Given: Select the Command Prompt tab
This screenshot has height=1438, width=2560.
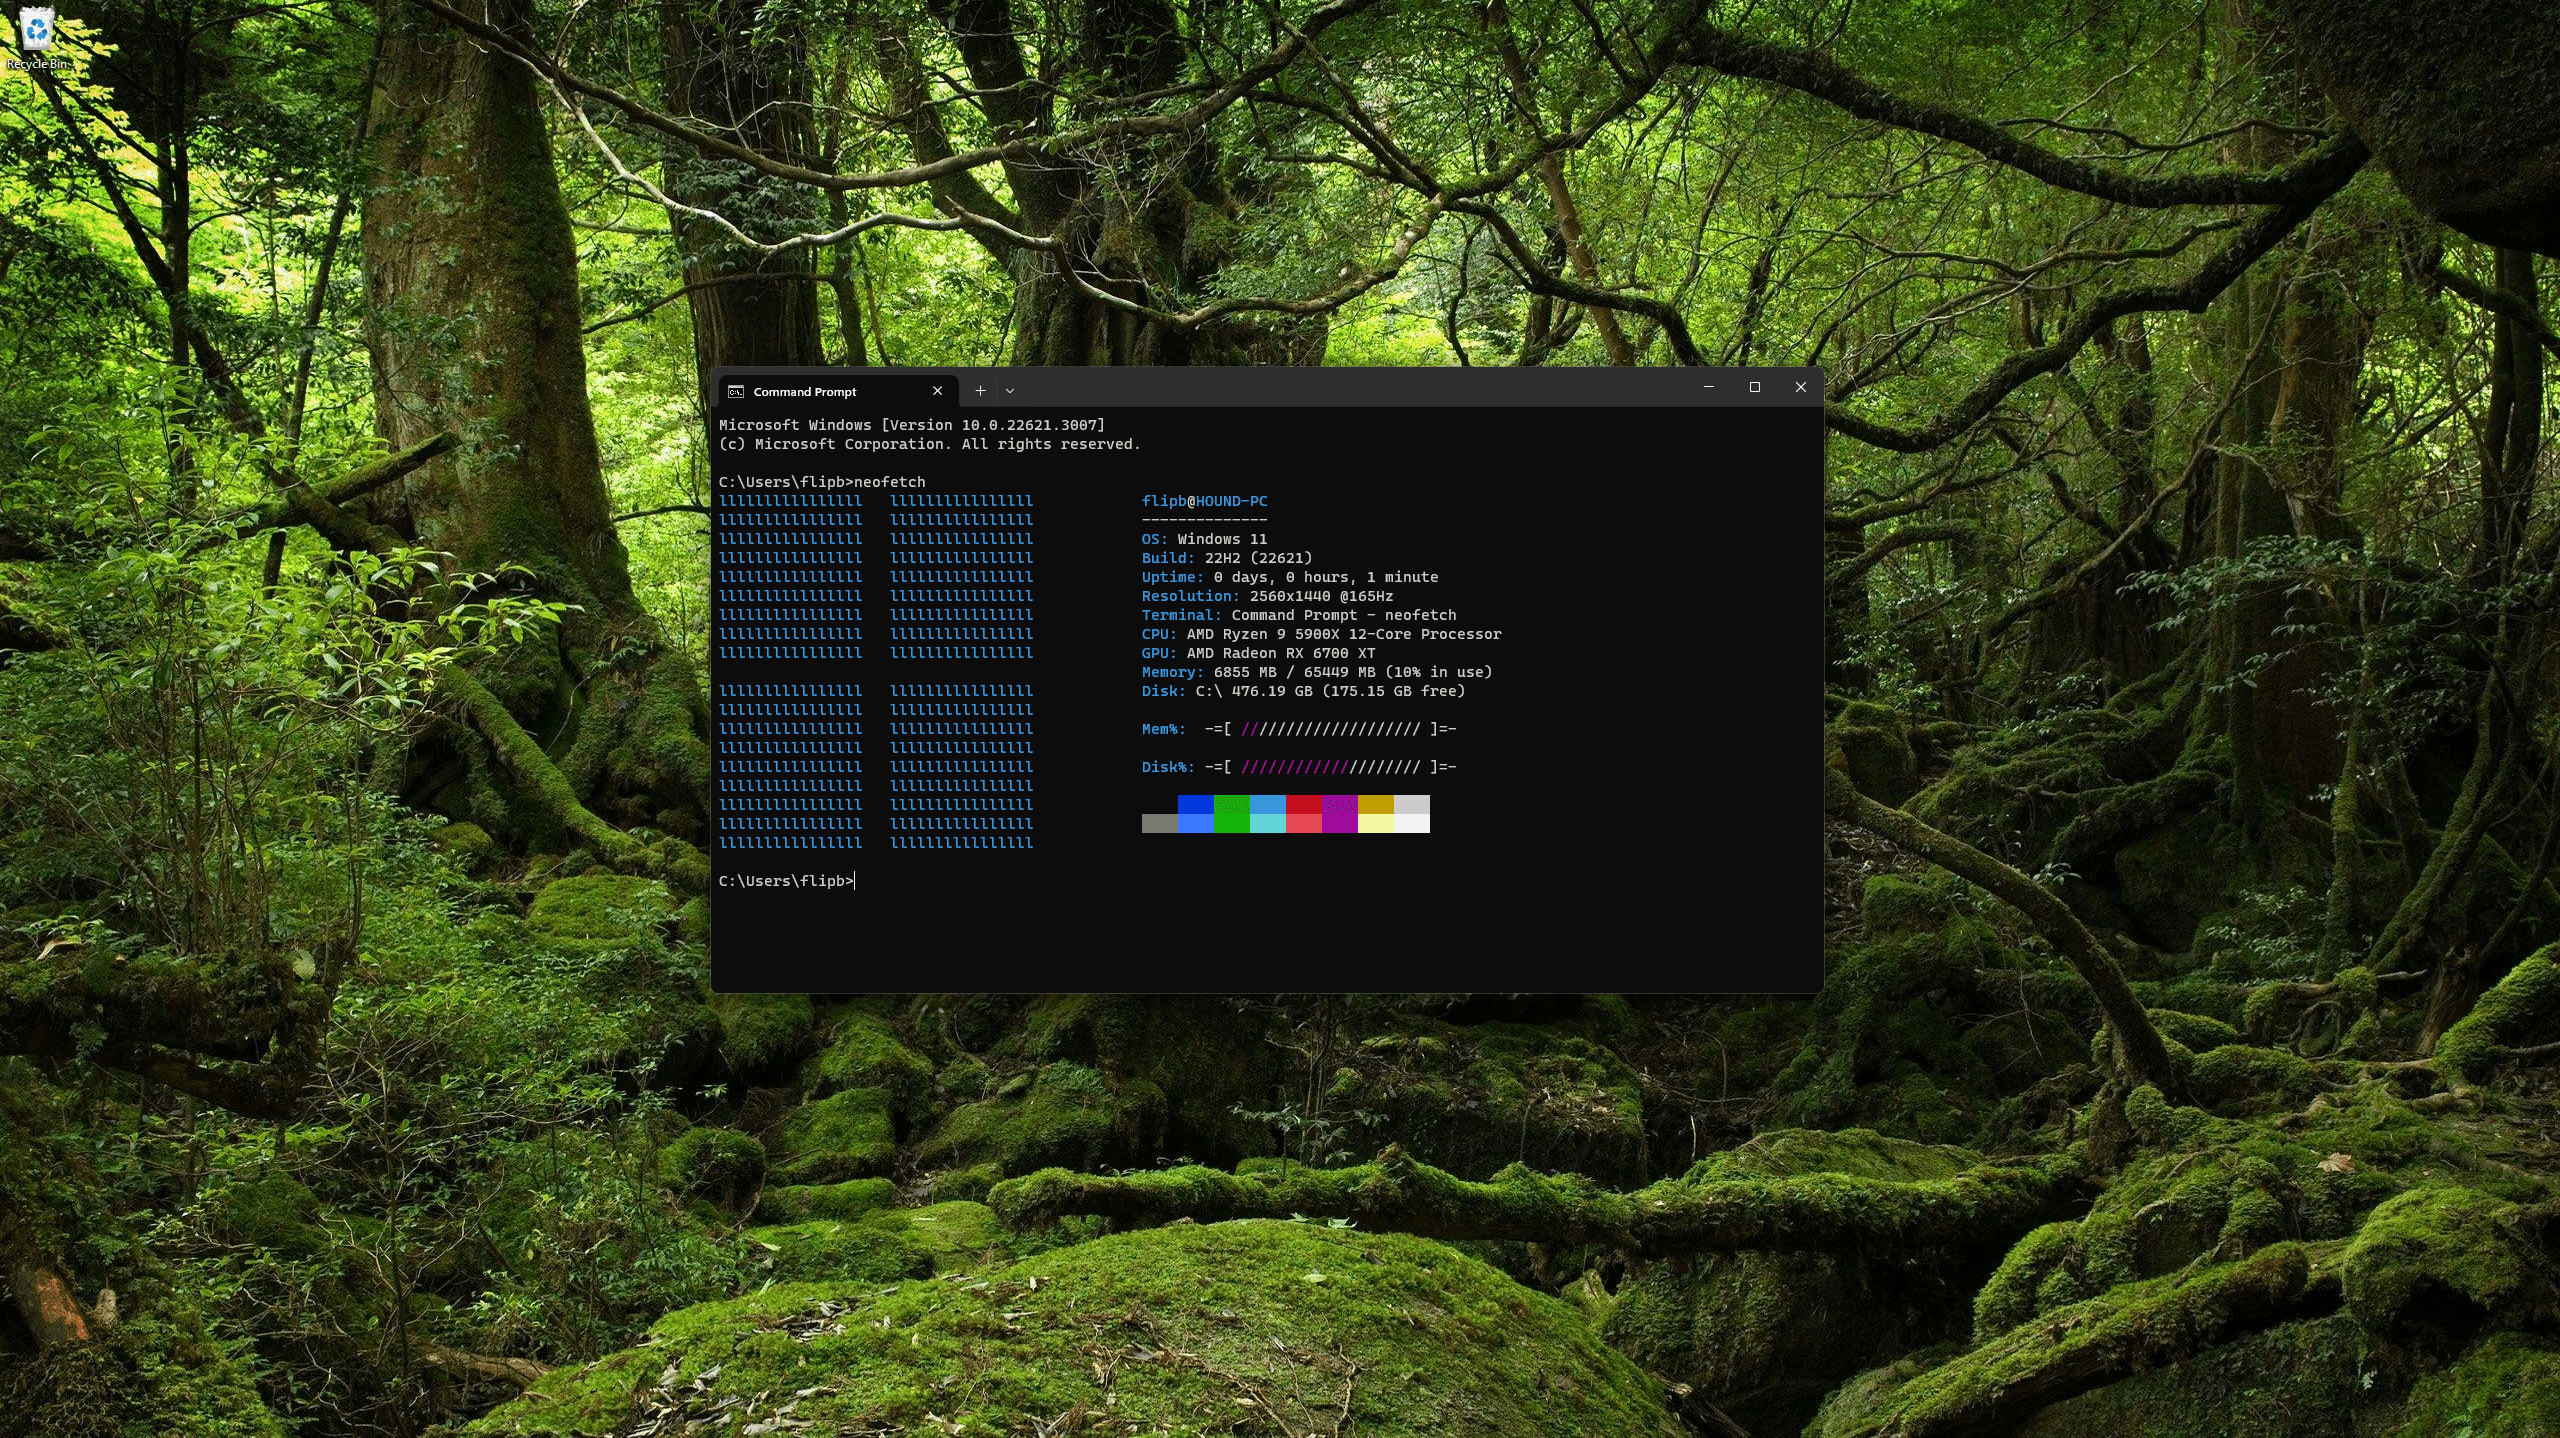Looking at the screenshot, I should [838, 391].
